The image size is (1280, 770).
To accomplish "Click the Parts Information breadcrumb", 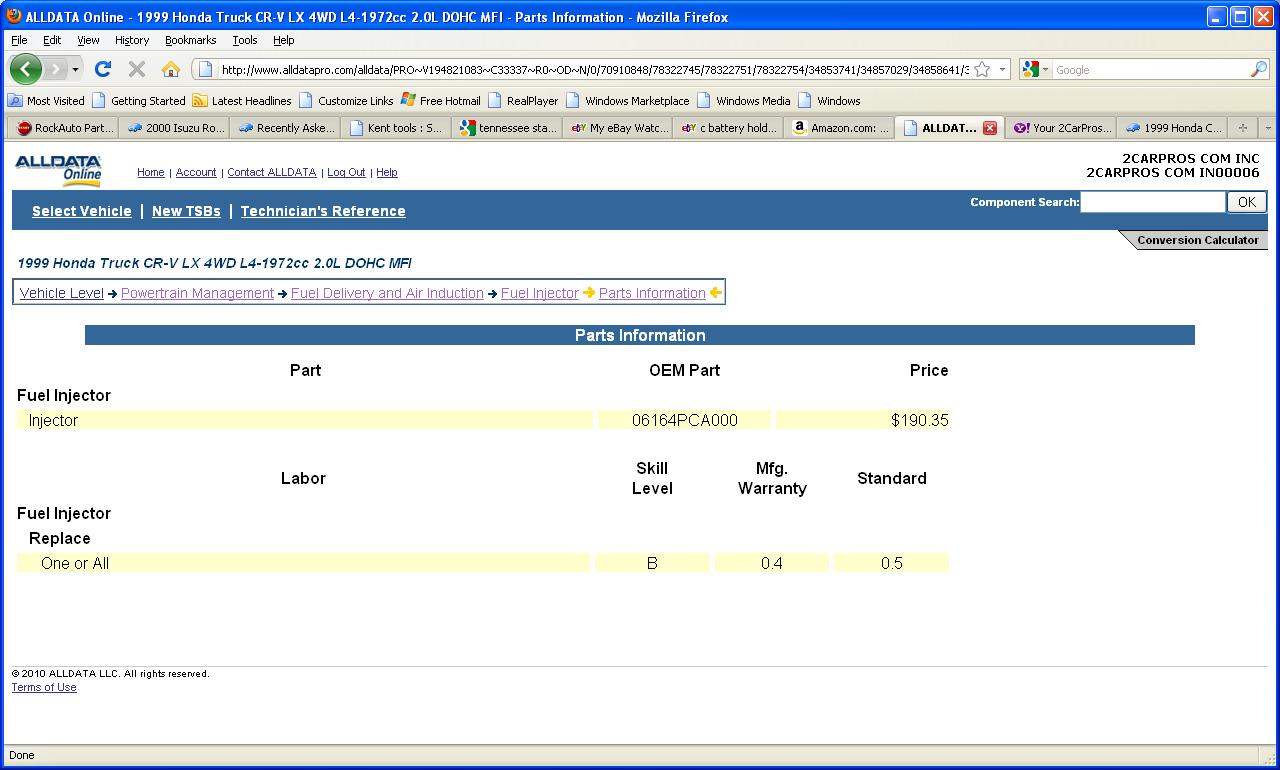I will pos(652,293).
